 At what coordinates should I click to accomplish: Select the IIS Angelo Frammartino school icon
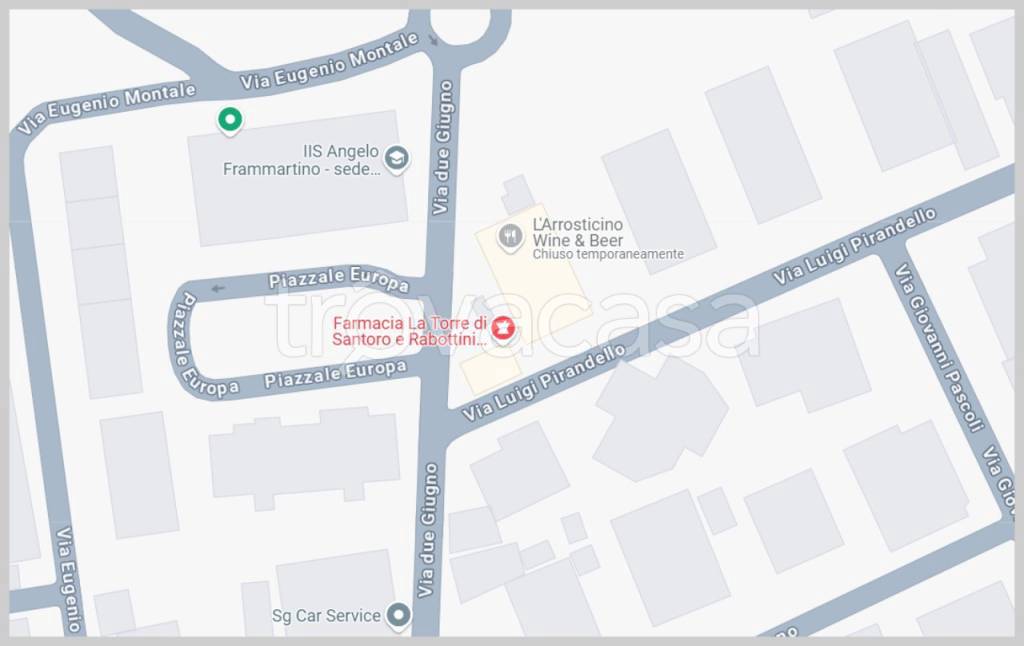click(396, 159)
